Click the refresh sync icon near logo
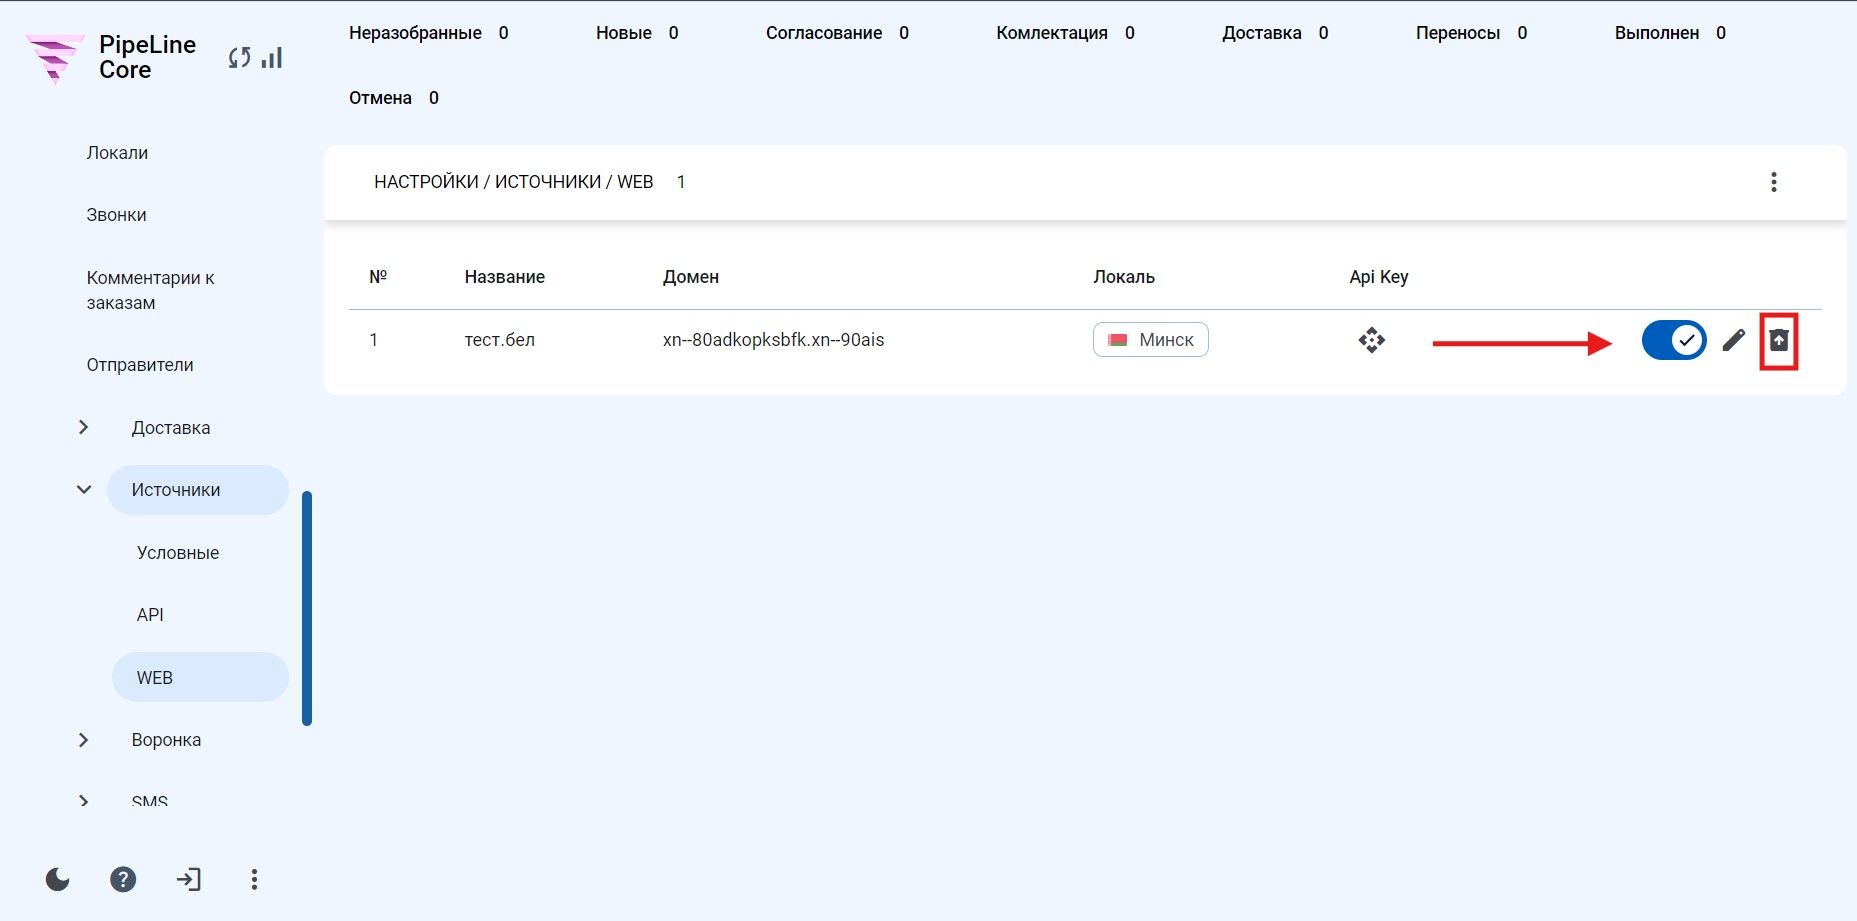 coord(239,58)
